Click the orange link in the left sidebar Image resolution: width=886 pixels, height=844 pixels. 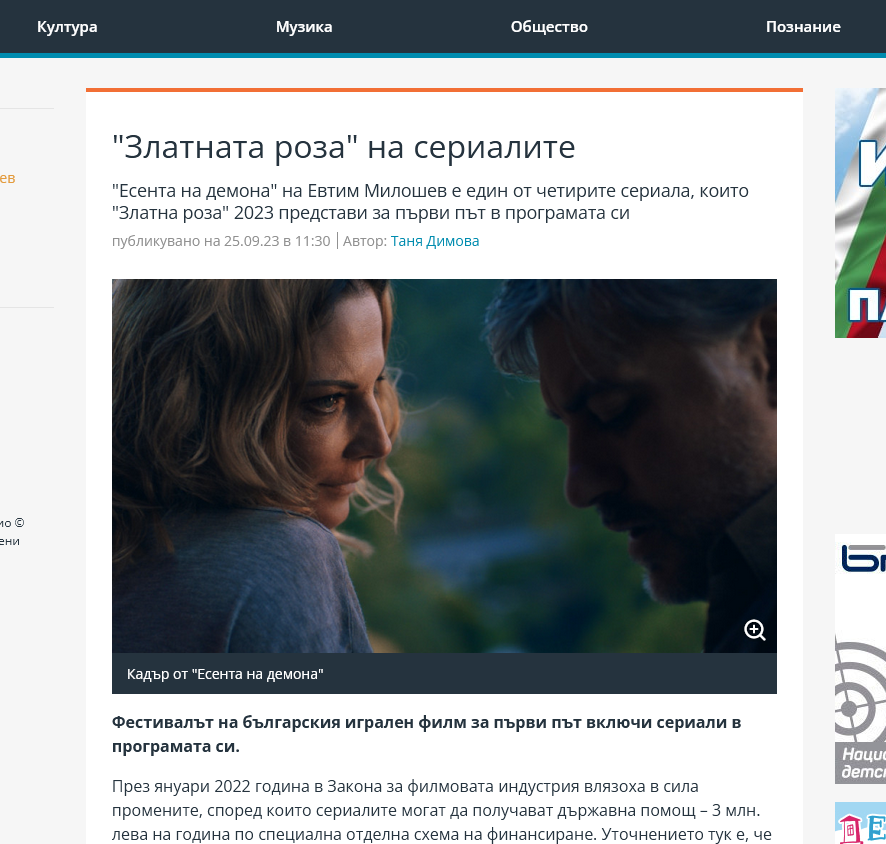[x=8, y=179]
